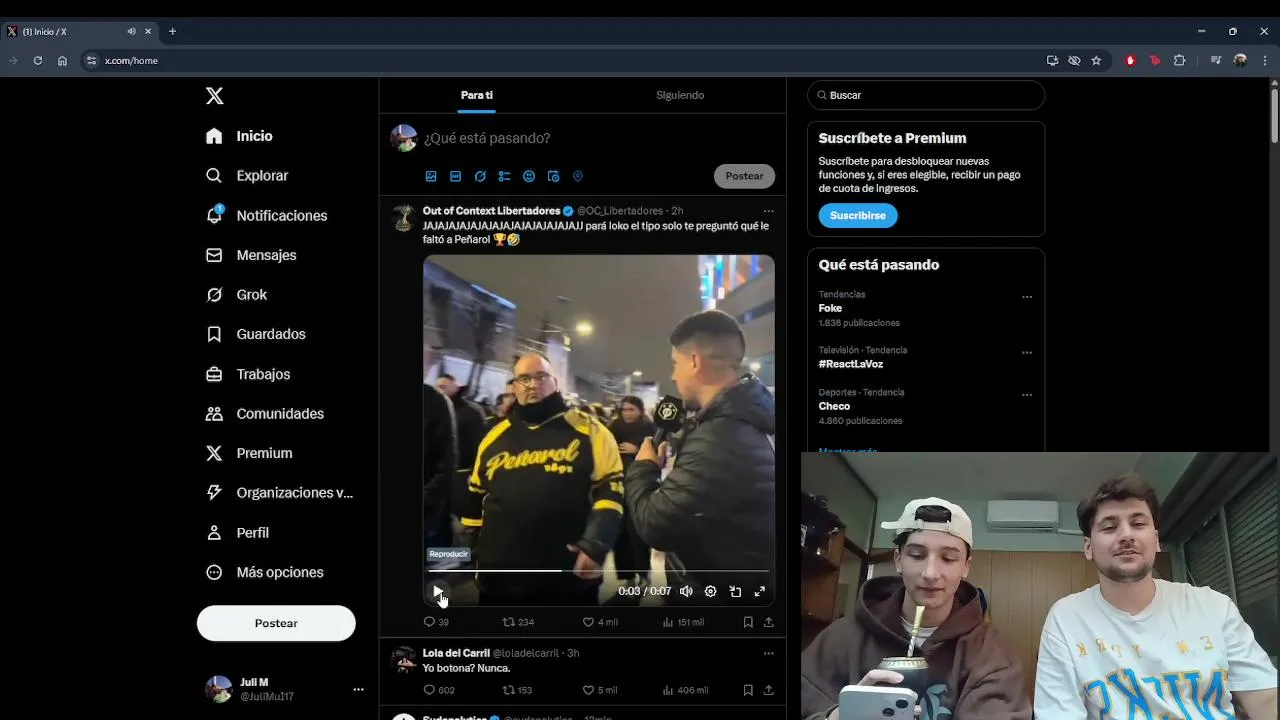
Task: Open more options on Lola del Carril post
Action: pyautogui.click(x=768, y=653)
